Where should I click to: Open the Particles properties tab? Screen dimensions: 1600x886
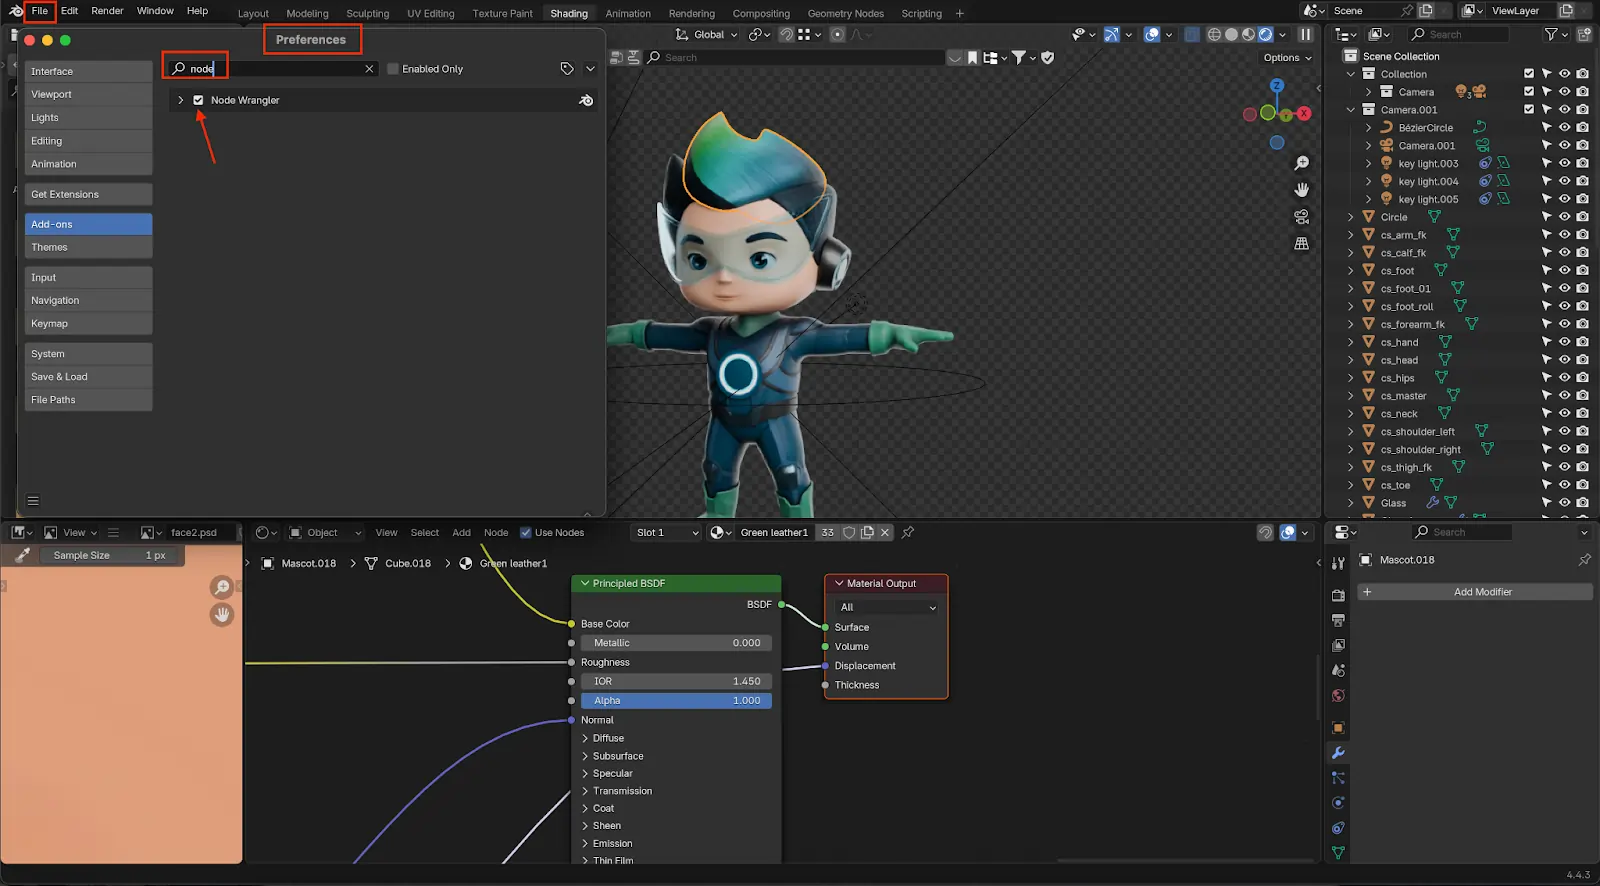(x=1338, y=778)
